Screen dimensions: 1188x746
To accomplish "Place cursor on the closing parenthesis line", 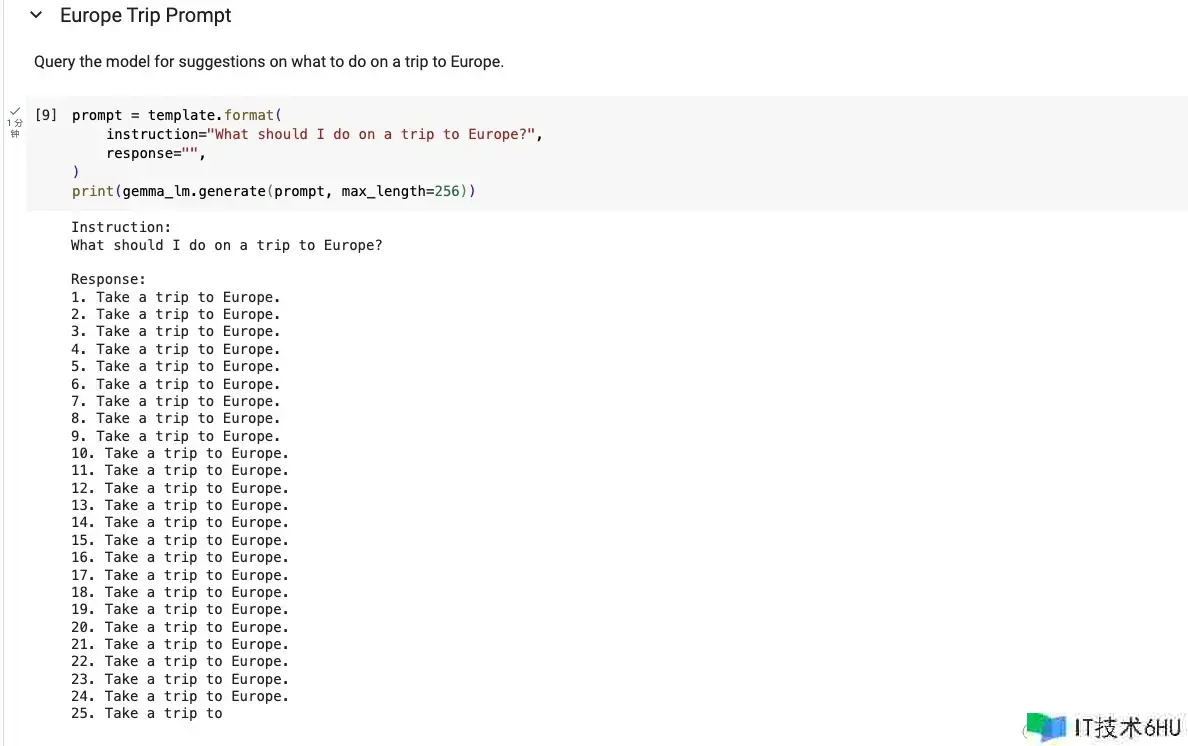I will pos(76,172).
